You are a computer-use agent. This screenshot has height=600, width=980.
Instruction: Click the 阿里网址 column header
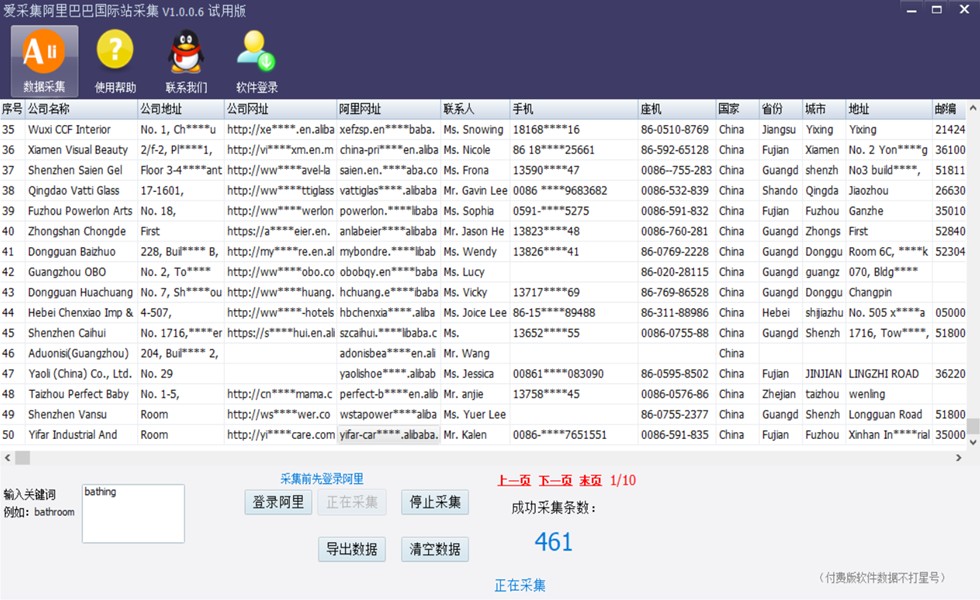coord(389,109)
